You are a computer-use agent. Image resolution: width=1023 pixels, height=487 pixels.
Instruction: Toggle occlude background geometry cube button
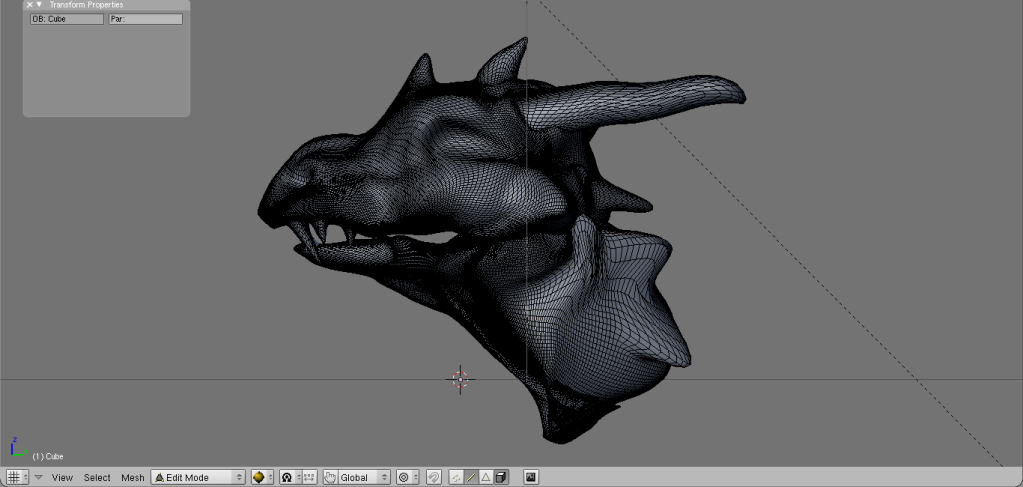[501, 477]
